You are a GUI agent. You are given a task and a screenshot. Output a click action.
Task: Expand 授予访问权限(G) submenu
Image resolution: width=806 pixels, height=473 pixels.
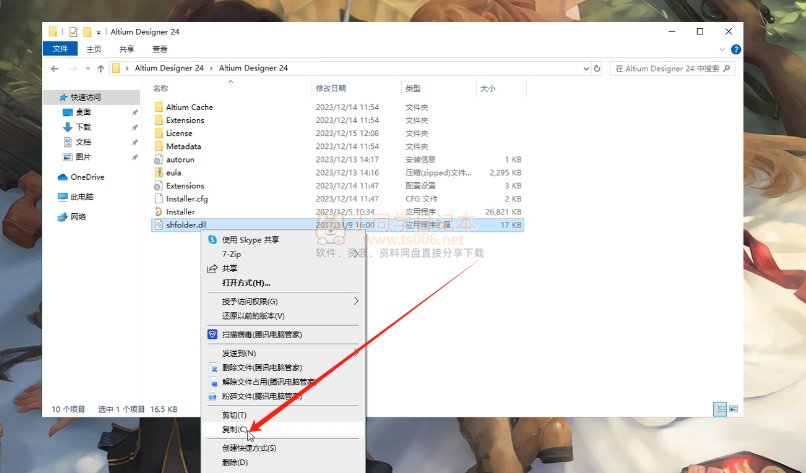[x=356, y=301]
